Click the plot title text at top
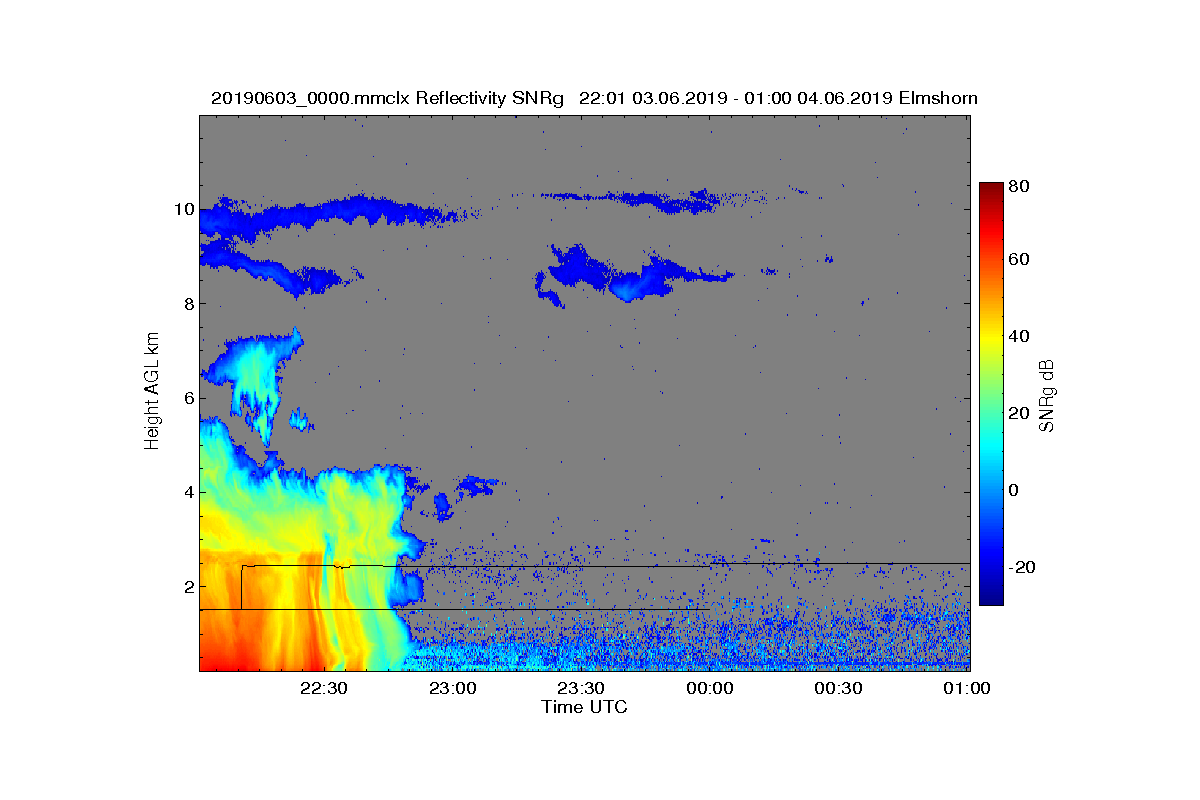This screenshot has height=800, width=1200. click(x=594, y=98)
